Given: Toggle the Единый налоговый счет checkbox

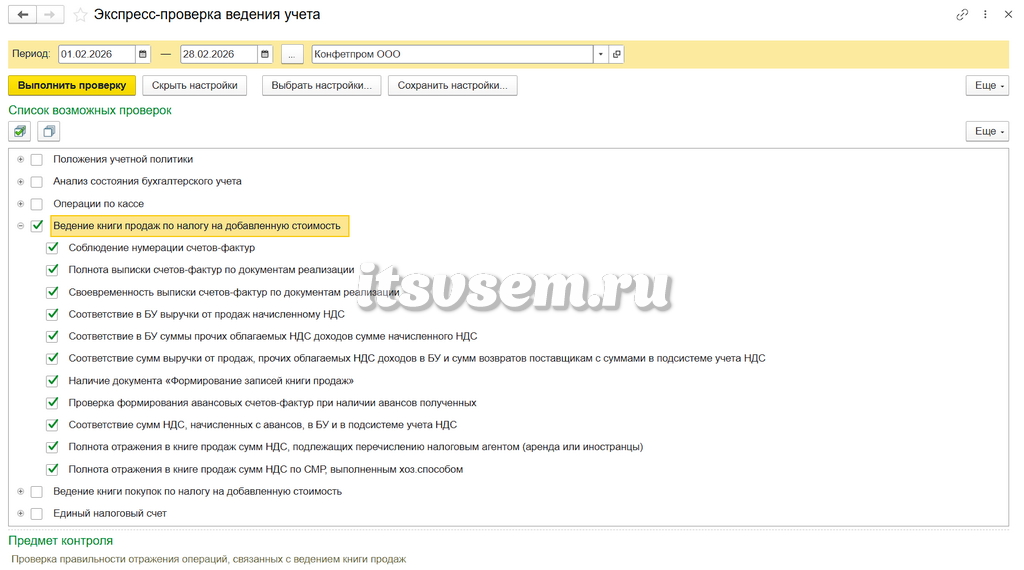Looking at the screenshot, I should (x=37, y=513).
